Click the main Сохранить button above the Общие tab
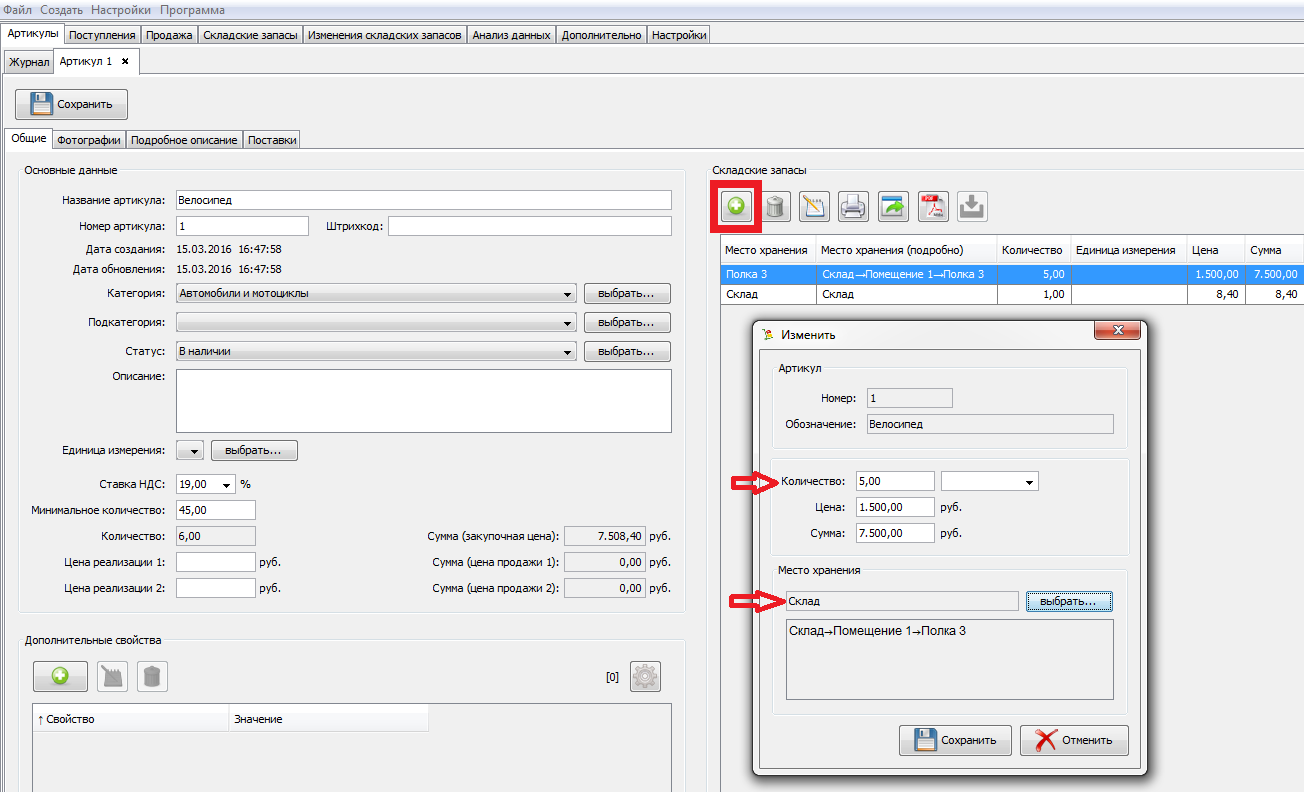Image resolution: width=1304 pixels, height=792 pixels. (x=71, y=104)
